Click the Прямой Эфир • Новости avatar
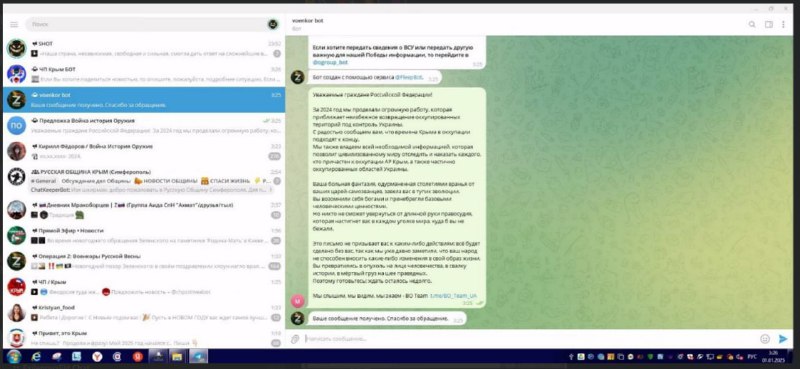The width and height of the screenshot is (800, 369). click(x=16, y=235)
